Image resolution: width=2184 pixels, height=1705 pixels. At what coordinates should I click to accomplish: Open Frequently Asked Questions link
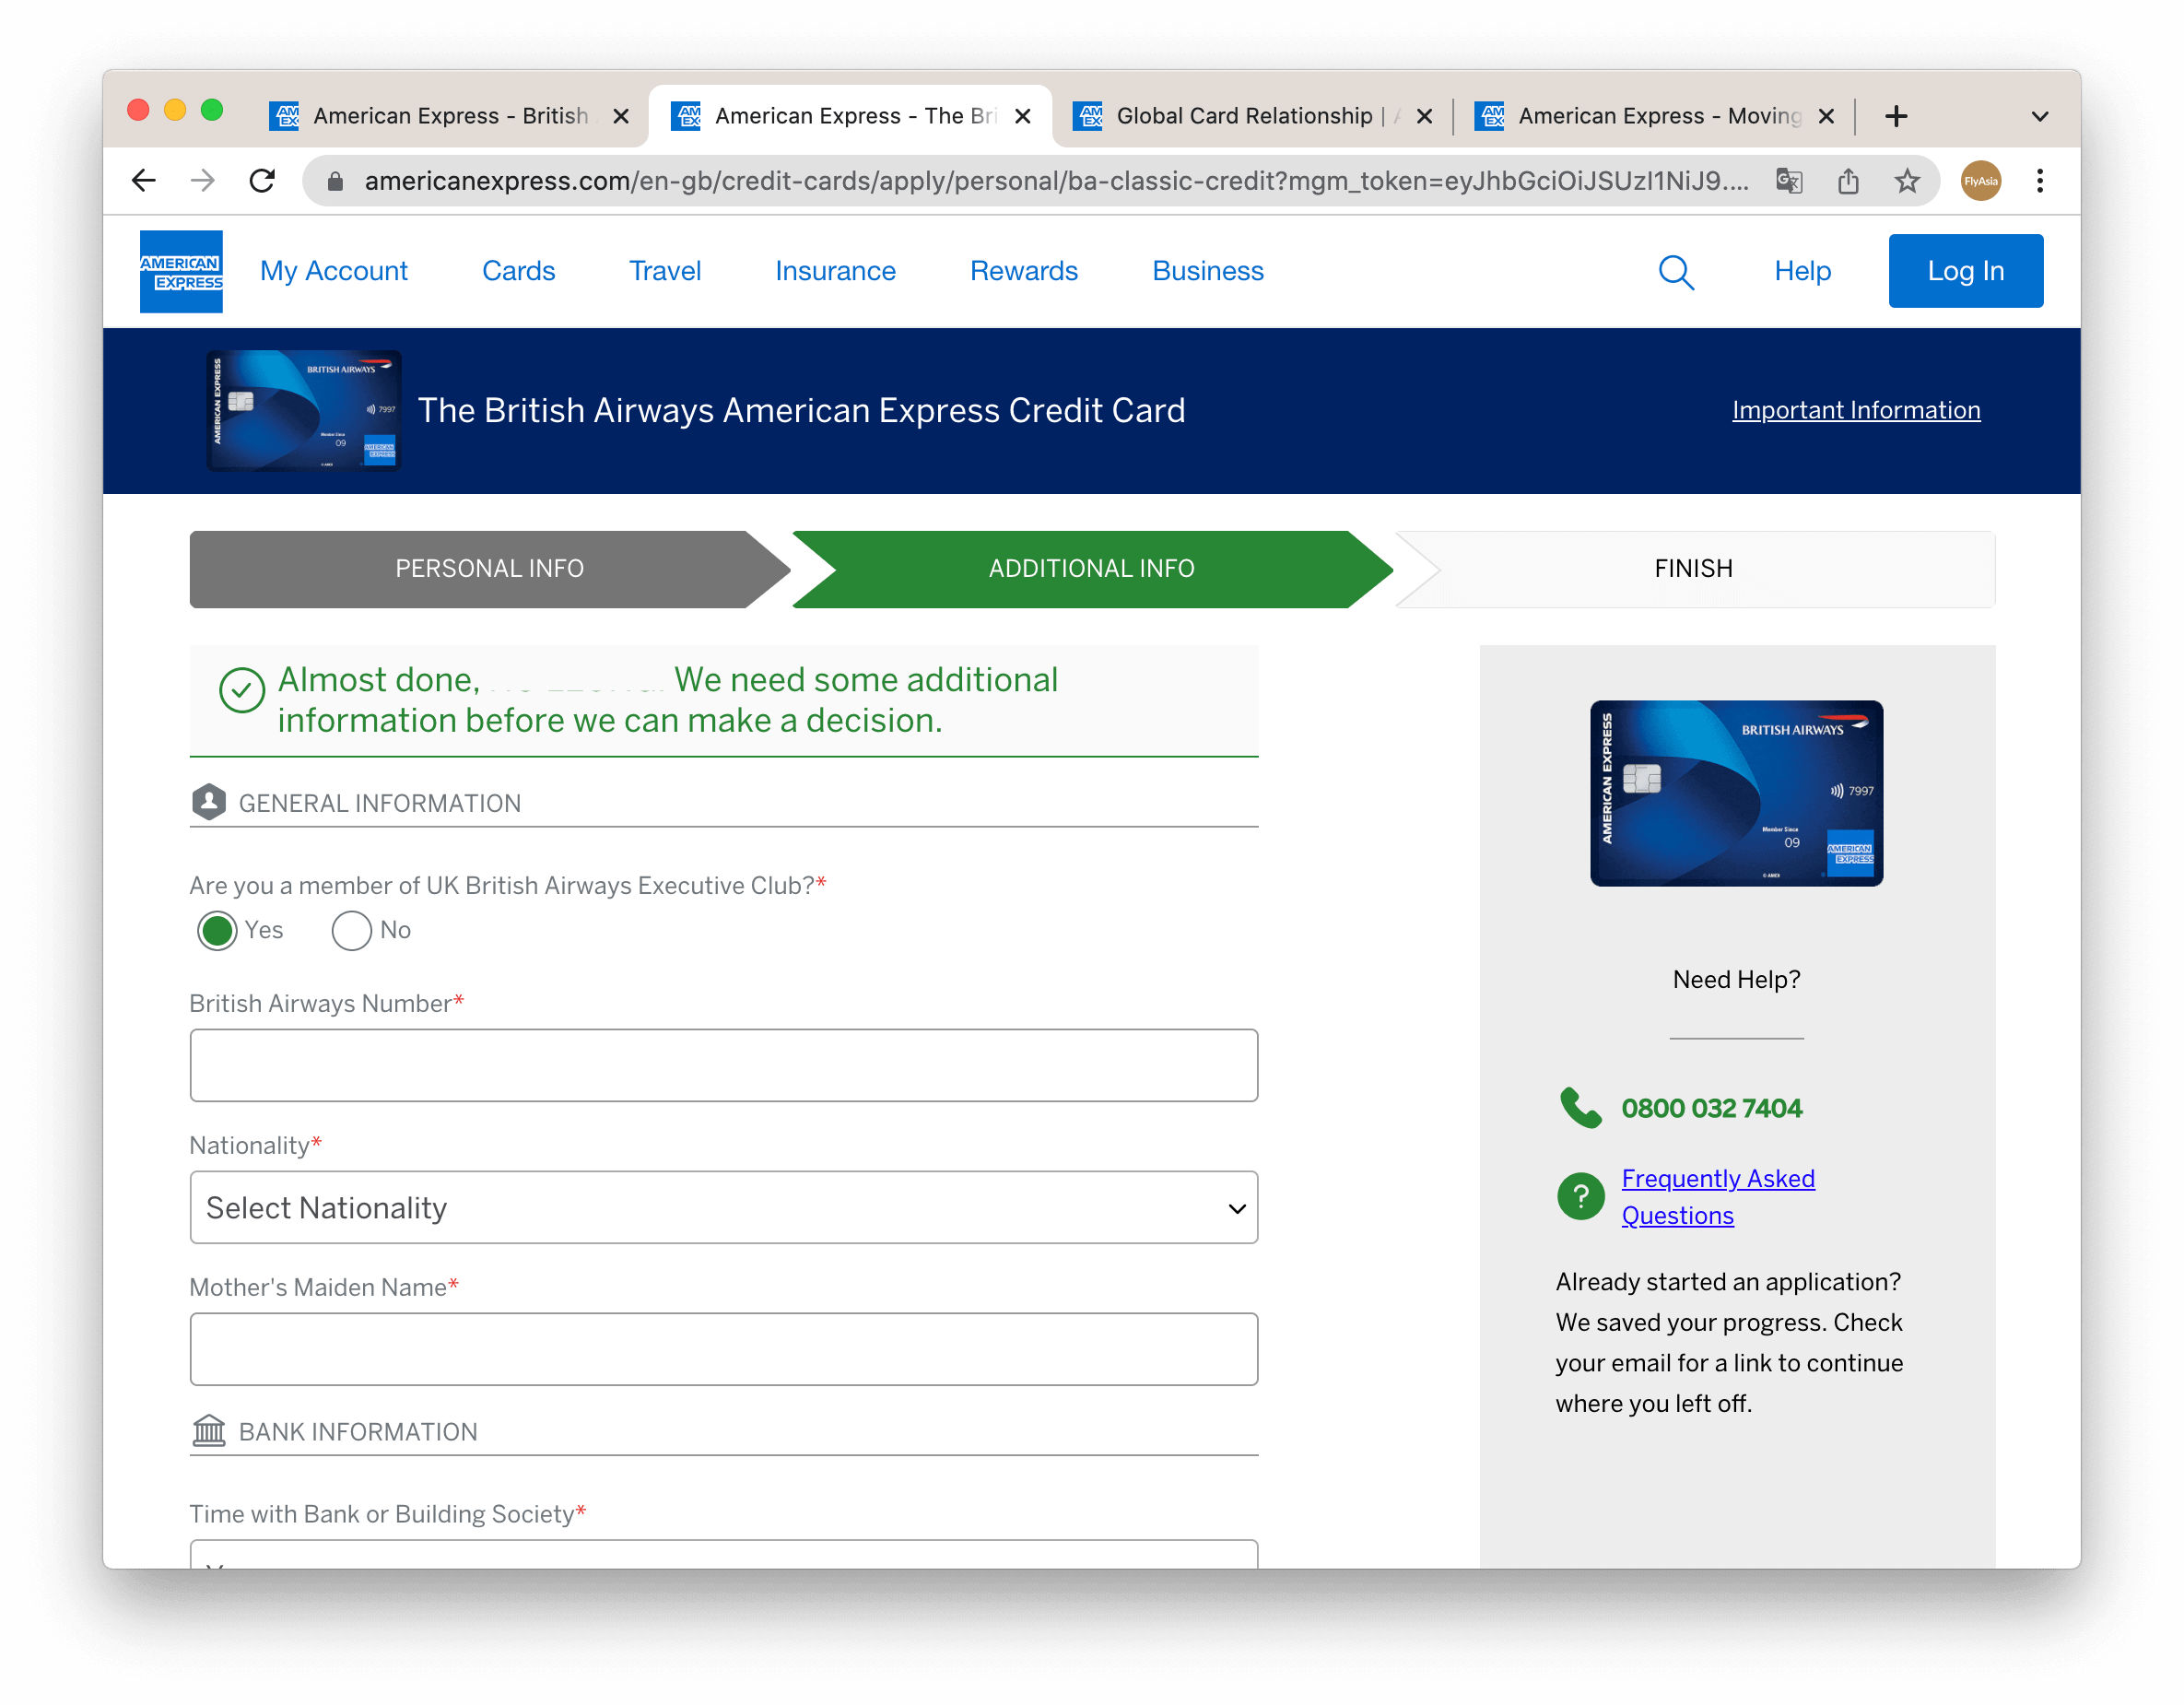click(x=1718, y=1197)
